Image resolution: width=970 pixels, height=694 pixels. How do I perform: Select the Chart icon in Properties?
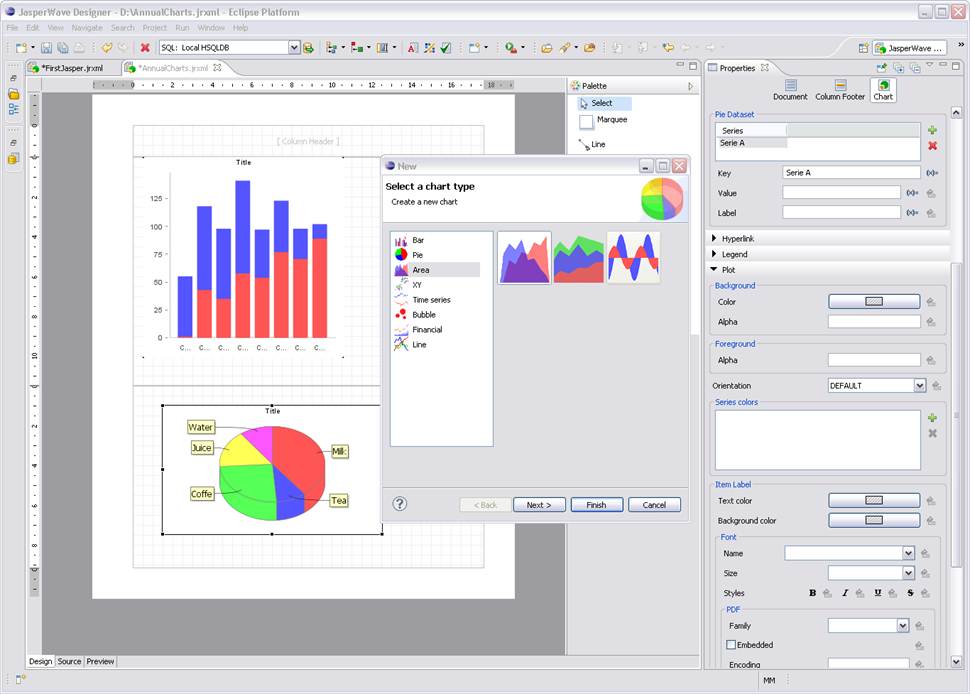coord(883,90)
